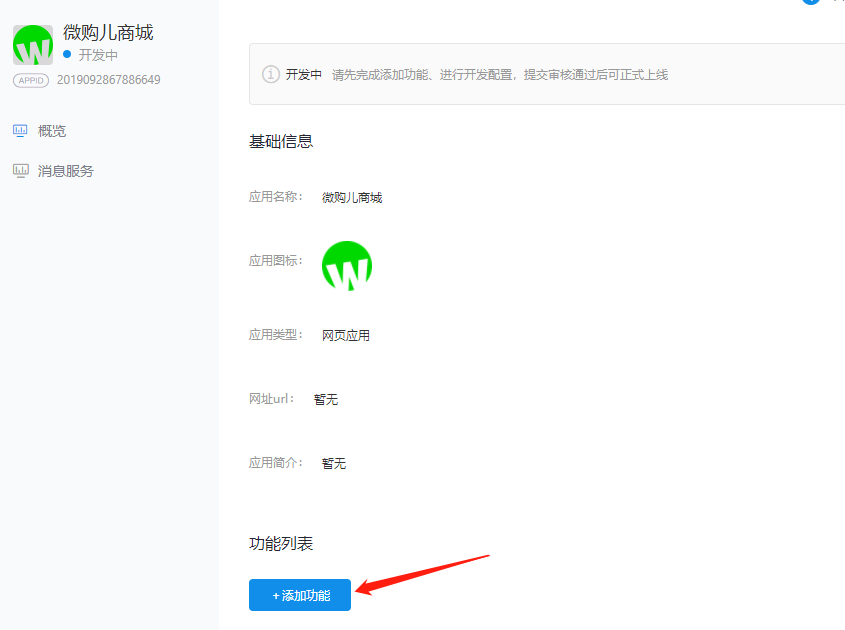Click the 基础信息 section heading
Viewport: 845px width, 630px height.
click(281, 141)
